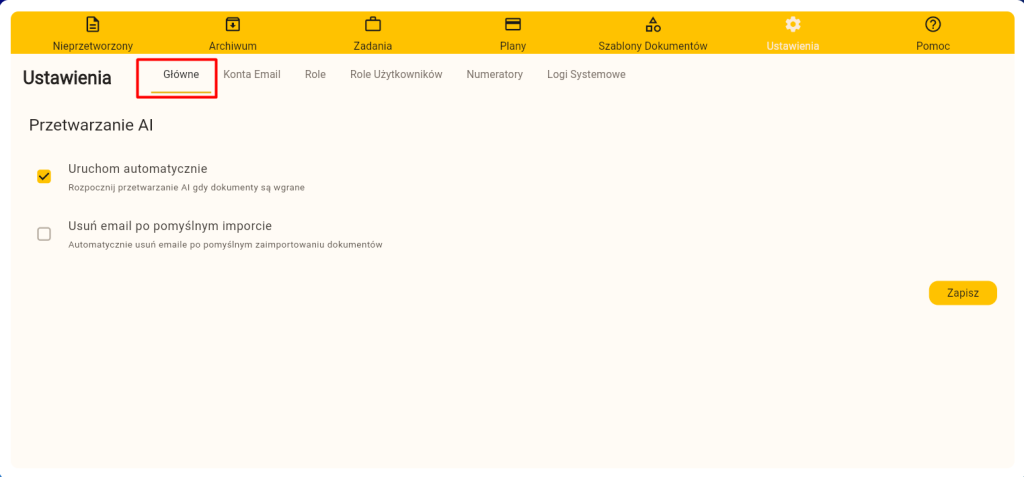The width and height of the screenshot is (1024, 477).
Task: Click the Przetwarzanie AI section title
Action: (91, 125)
